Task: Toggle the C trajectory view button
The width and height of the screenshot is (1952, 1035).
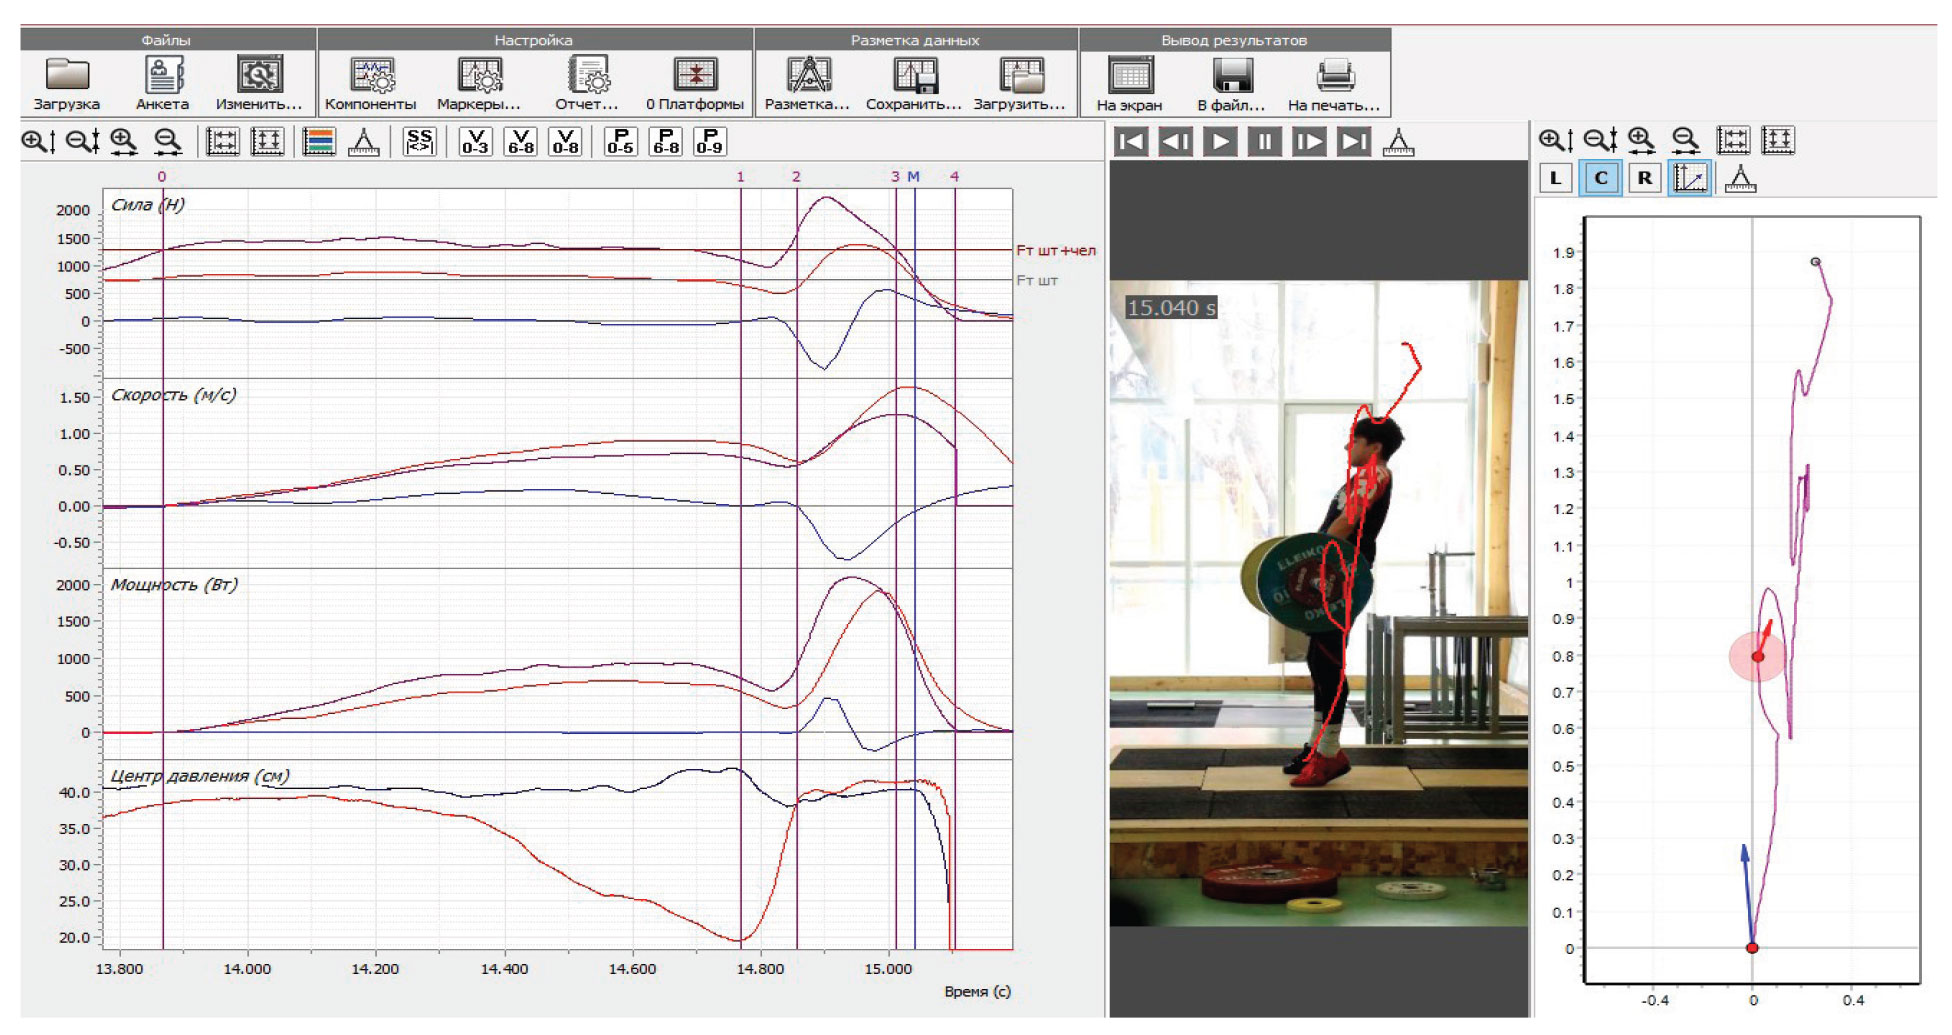Action: tap(1600, 179)
